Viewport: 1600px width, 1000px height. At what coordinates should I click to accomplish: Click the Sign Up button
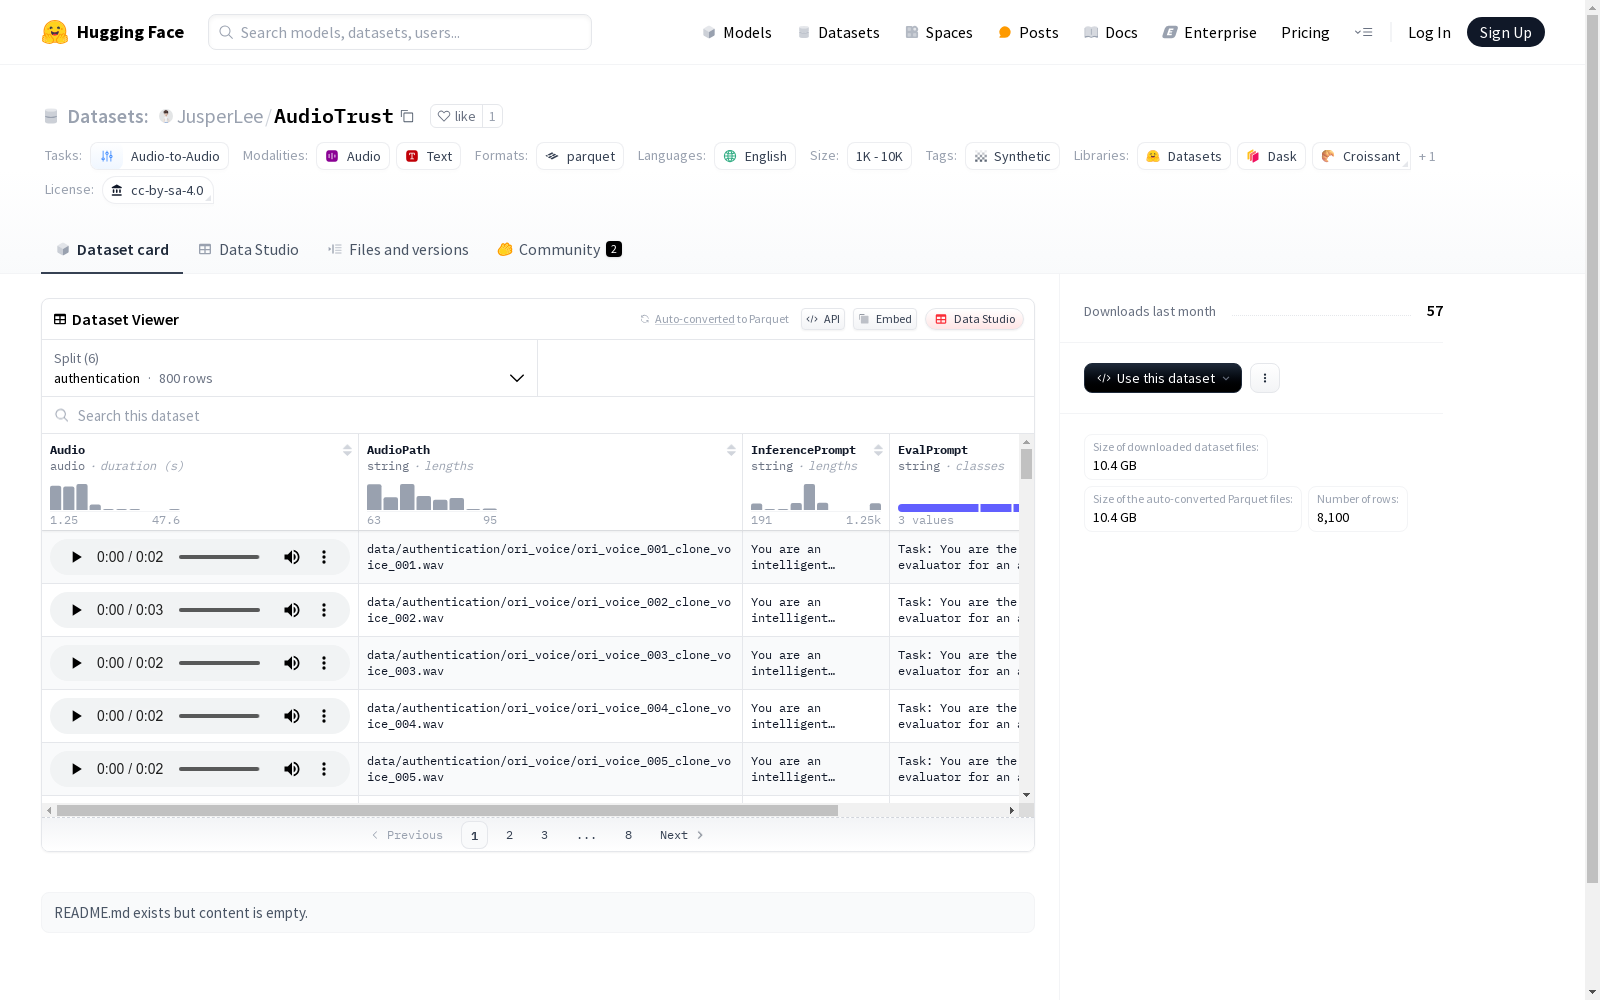[x=1506, y=32]
